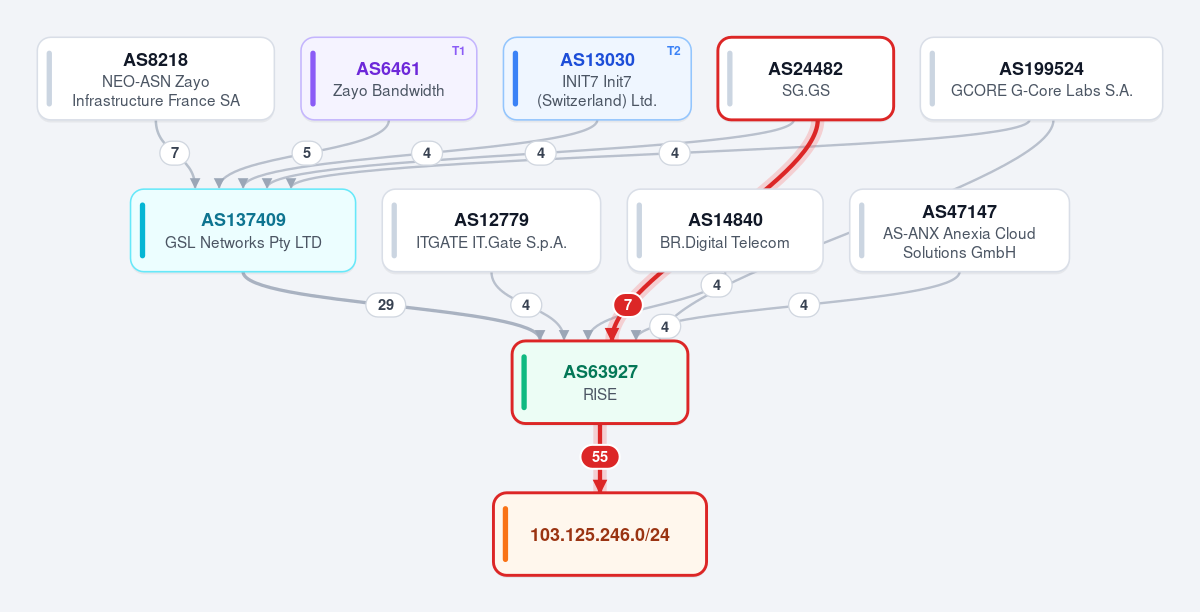Image resolution: width=1200 pixels, height=612 pixels.
Task: Click the AS12779 ITGATE node
Action: click(491, 230)
